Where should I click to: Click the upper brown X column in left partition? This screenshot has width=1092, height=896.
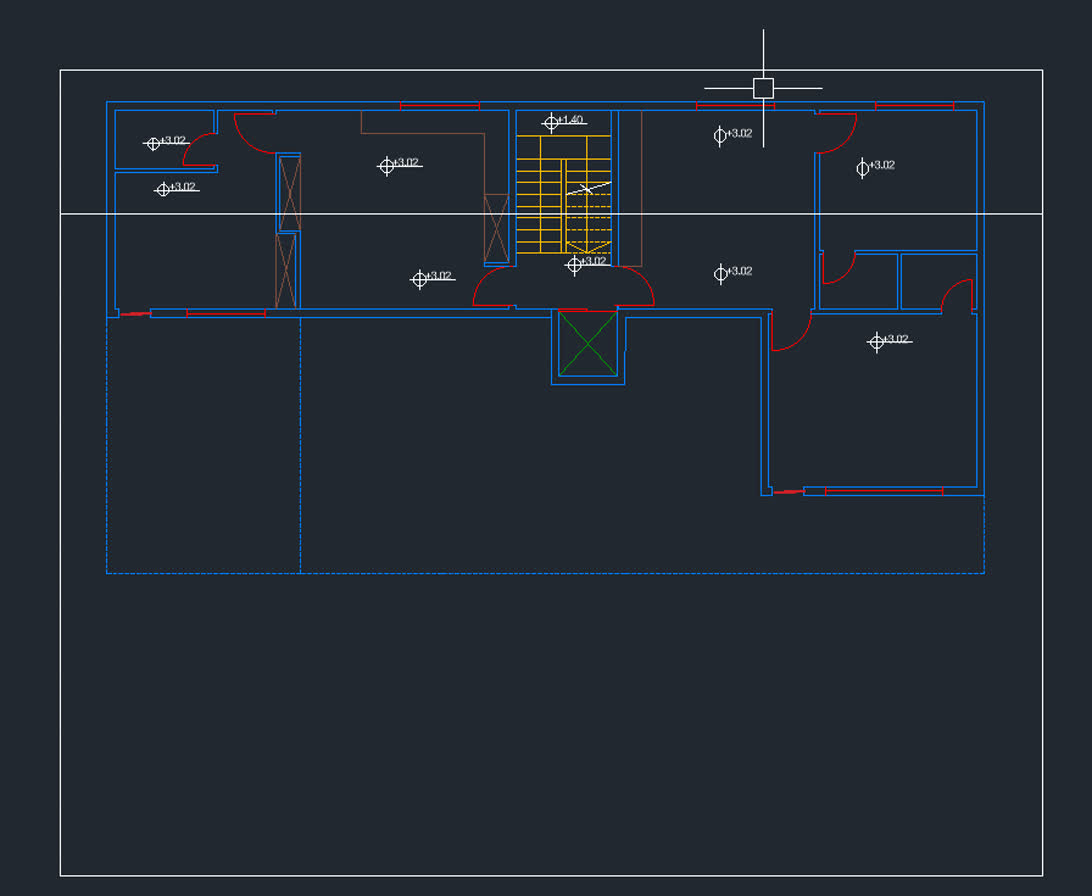pos(288,193)
